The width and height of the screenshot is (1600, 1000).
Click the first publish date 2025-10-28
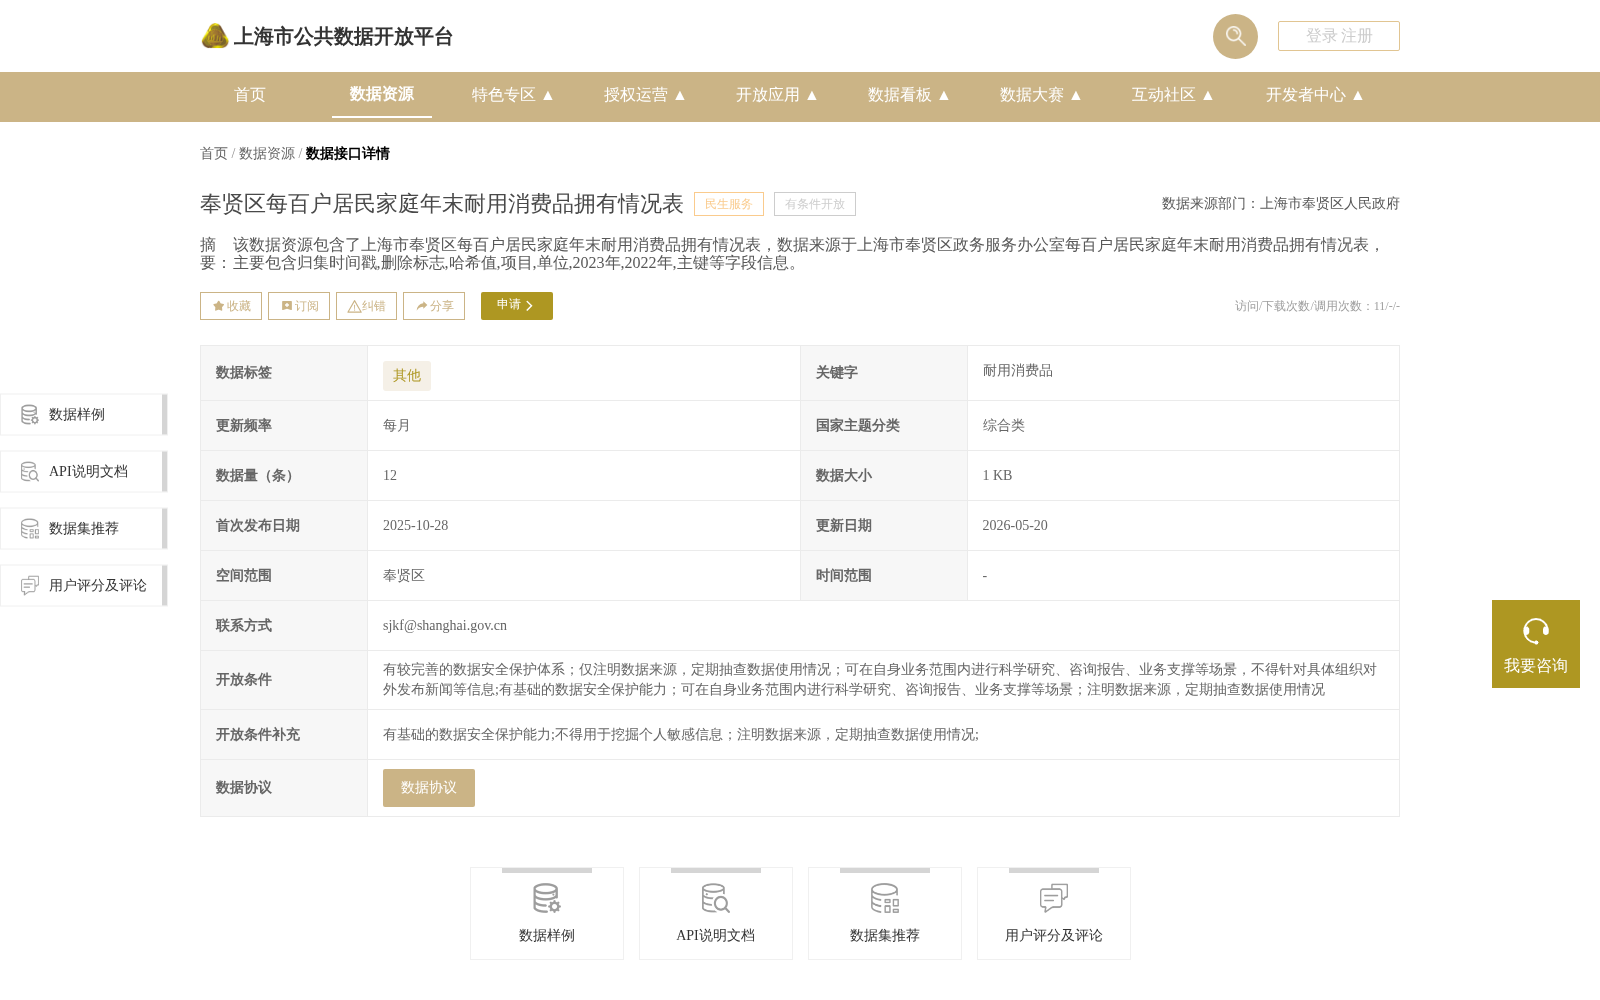pos(416,526)
